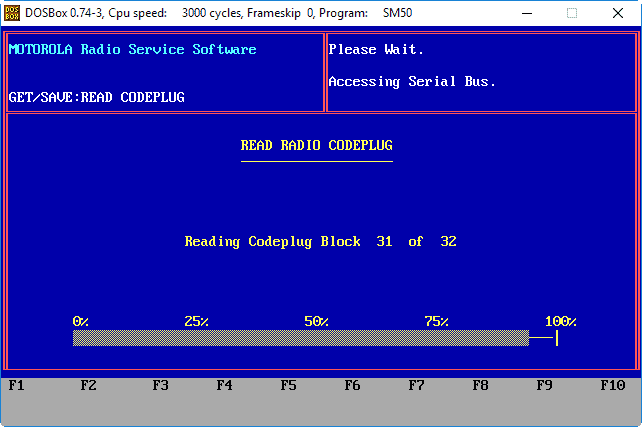Screen dimensions: 642x427
Task: Select the F7 function key label
Action: tap(416, 385)
